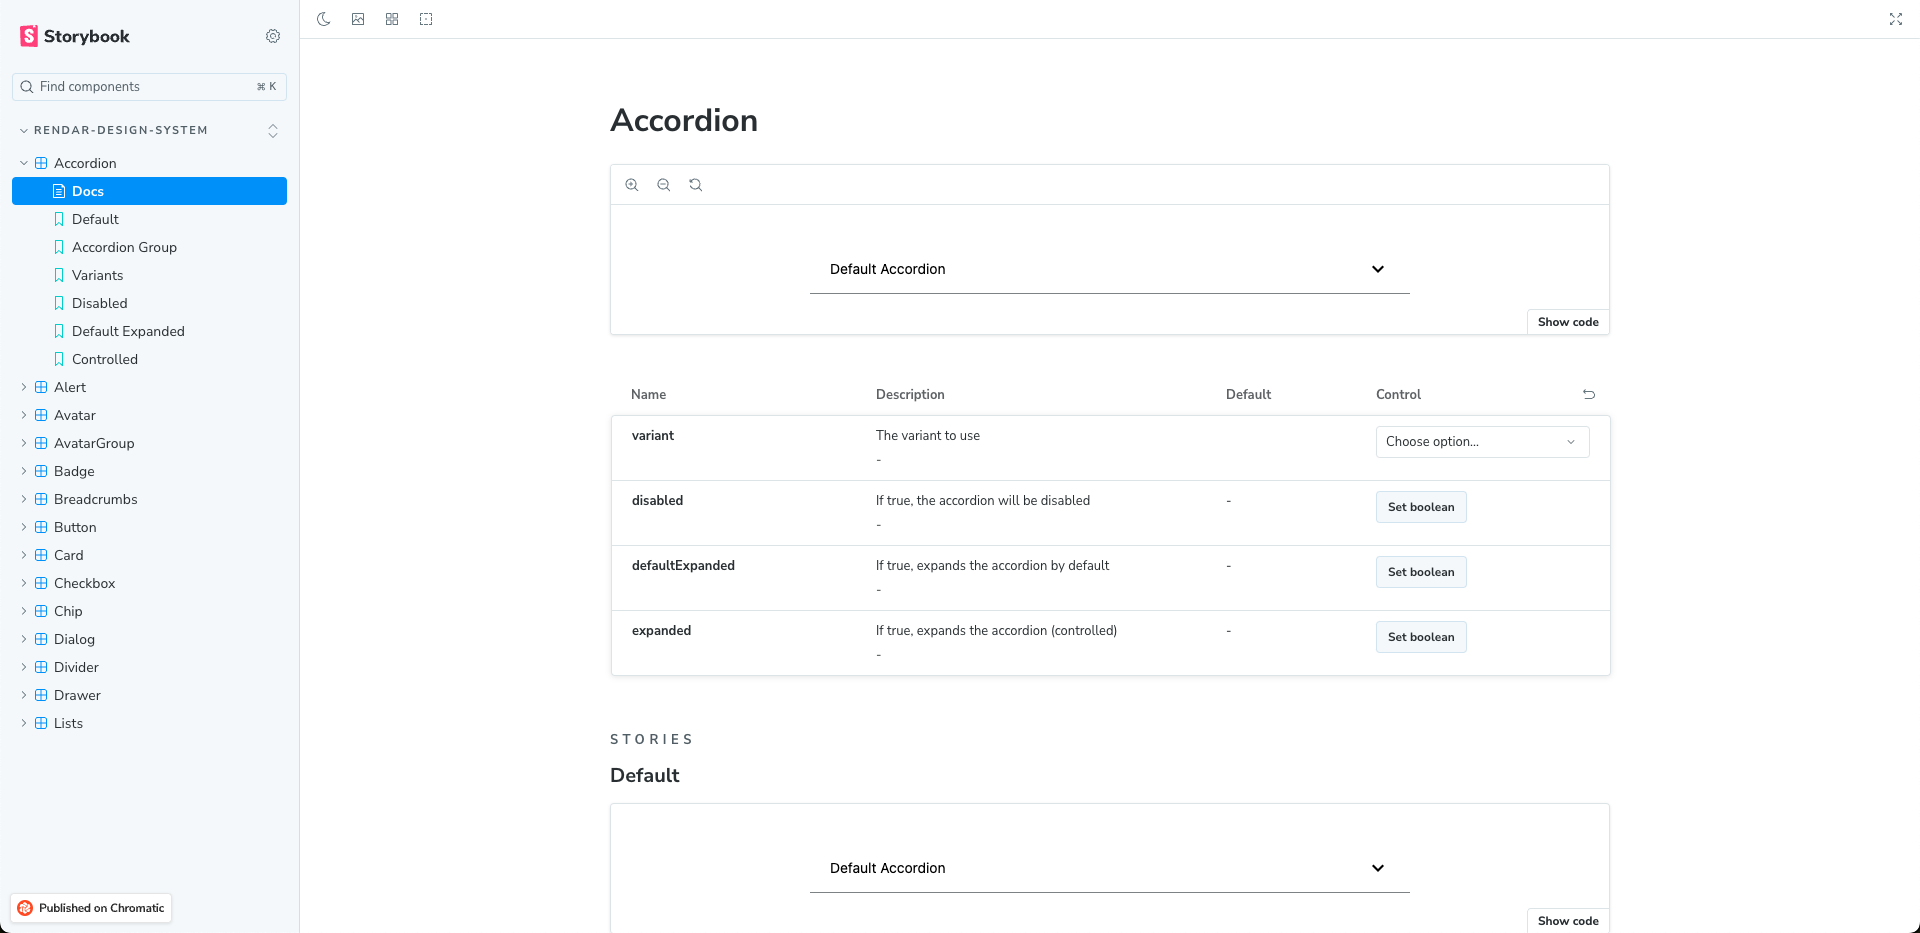Open the variant Choose option dropdown
This screenshot has width=1920, height=933.
pos(1482,442)
